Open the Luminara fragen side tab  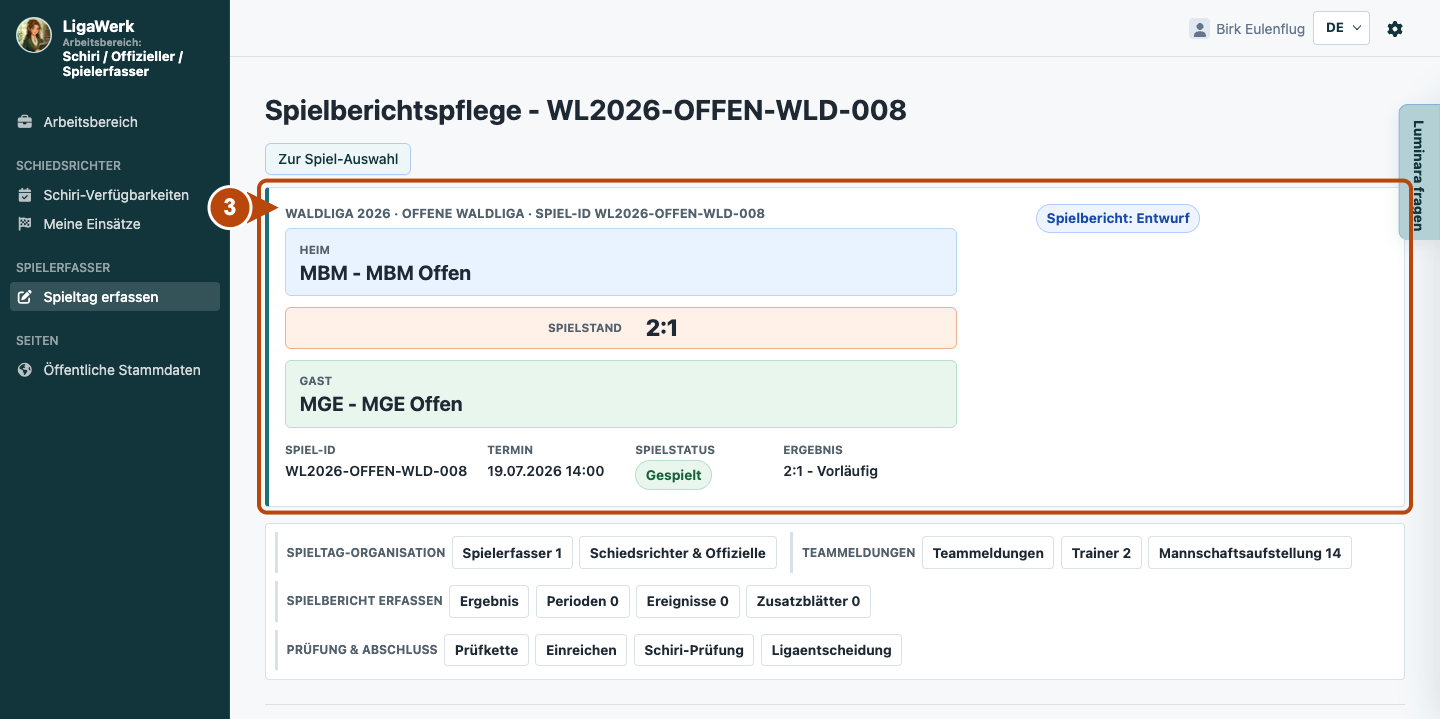(x=1418, y=172)
